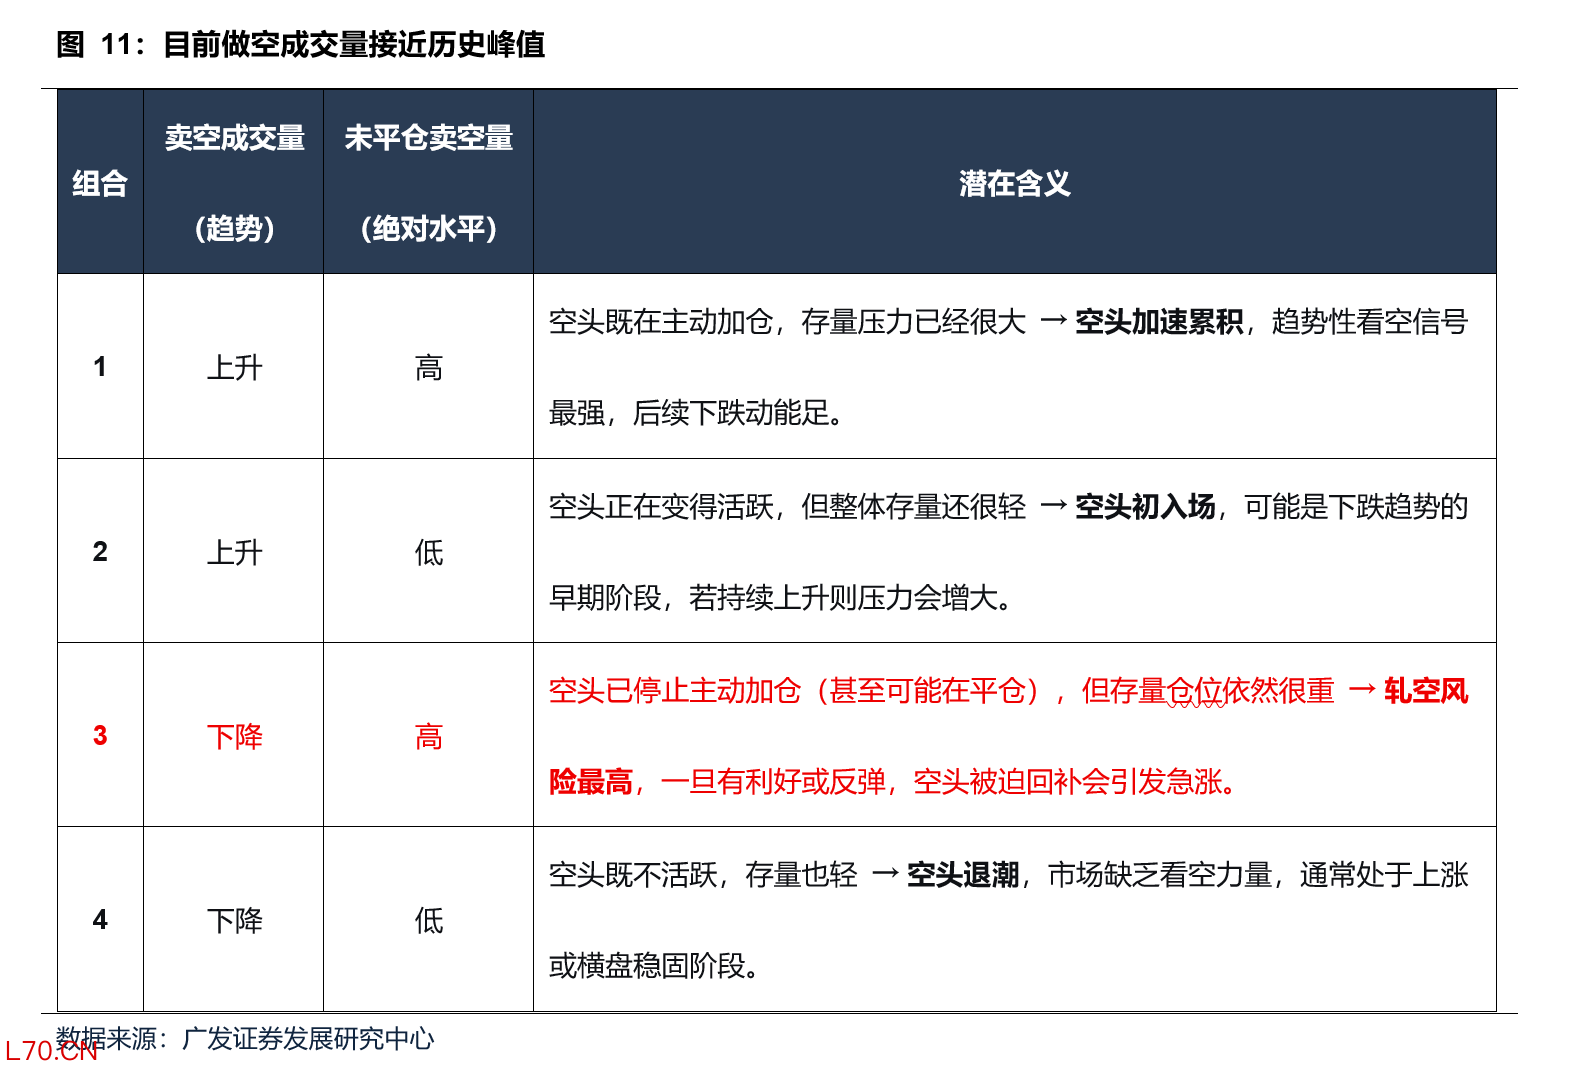The height and width of the screenshot is (1071, 1569).
Task: Click the red row number 3
Action: [100, 736]
